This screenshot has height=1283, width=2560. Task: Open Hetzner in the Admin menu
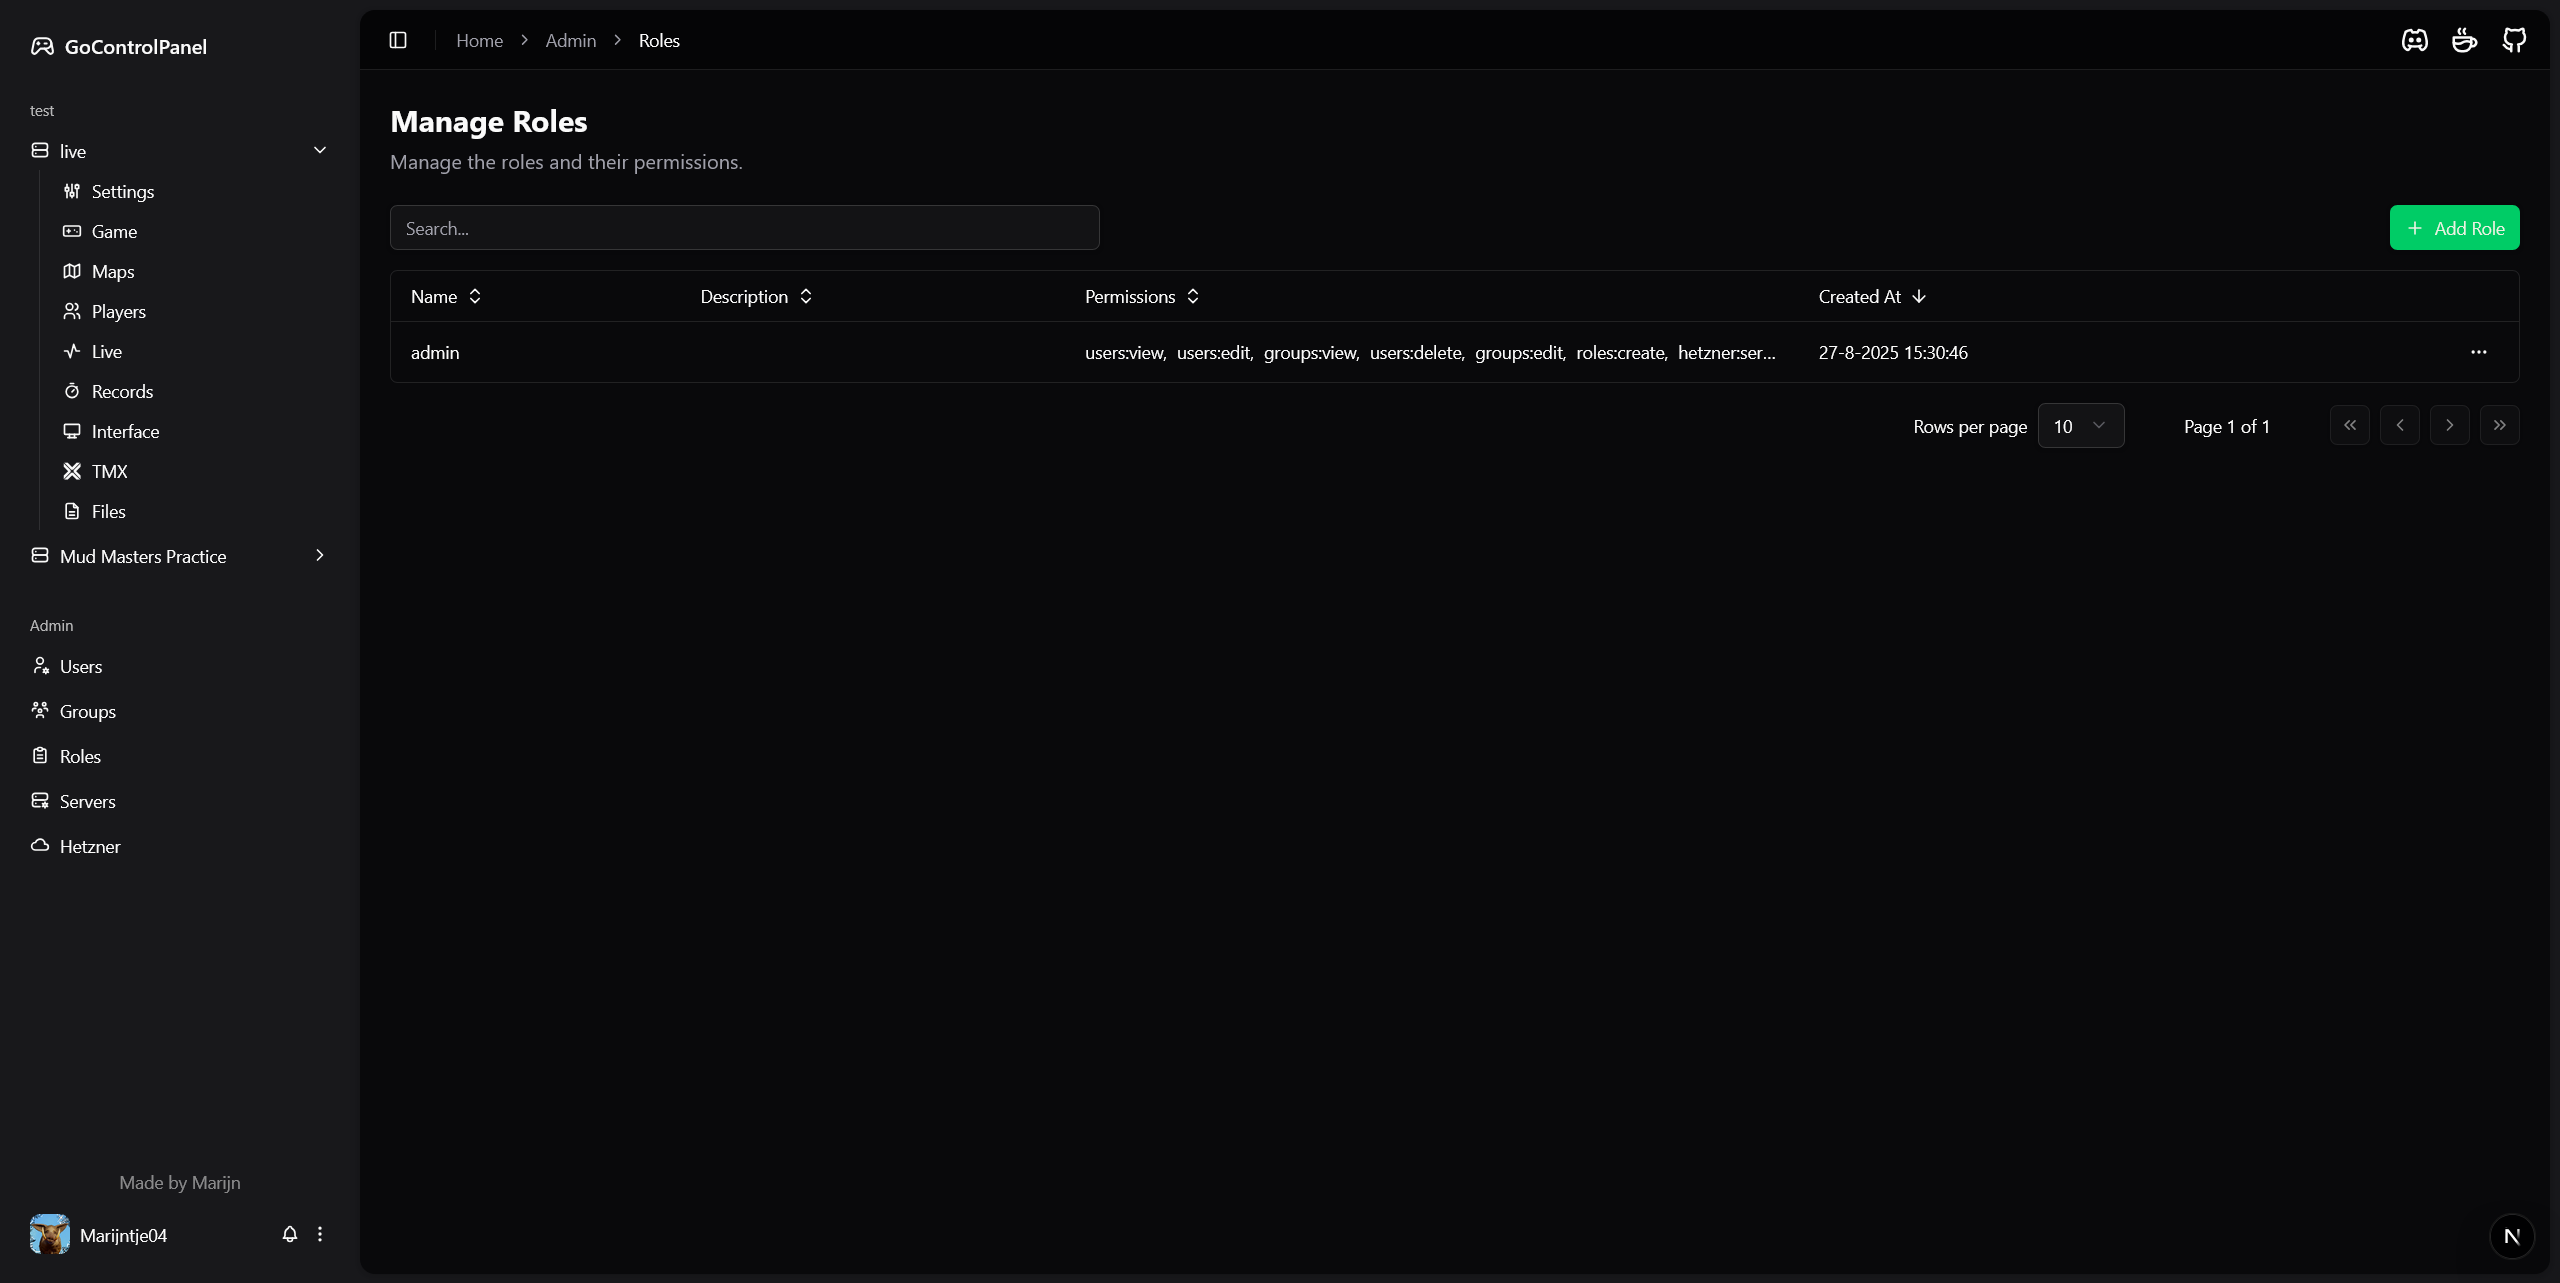pos(89,846)
